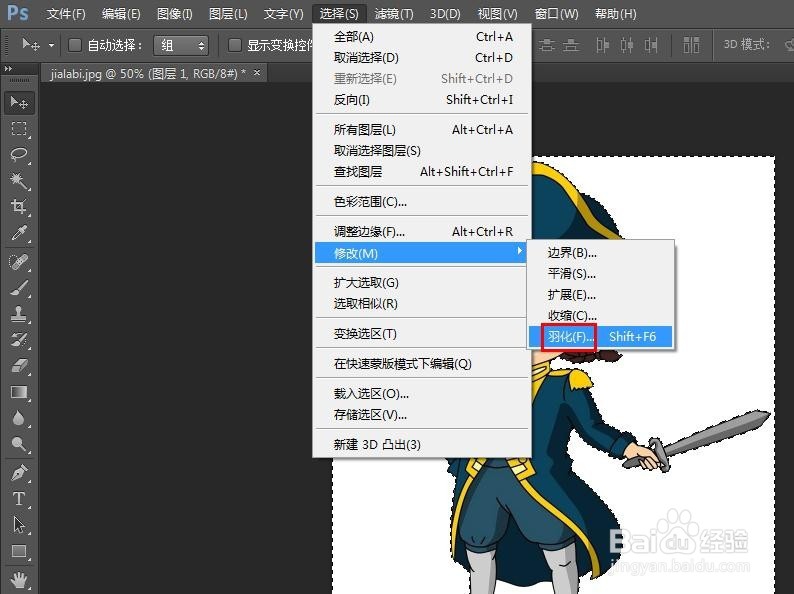The image size is (794, 594).
Task: Choose 边界(B)... in Modify submenu
Action: coord(601,252)
